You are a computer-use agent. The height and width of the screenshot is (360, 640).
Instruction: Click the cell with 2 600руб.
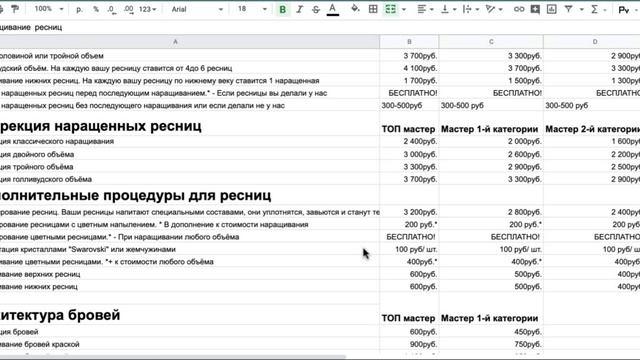(x=491, y=154)
